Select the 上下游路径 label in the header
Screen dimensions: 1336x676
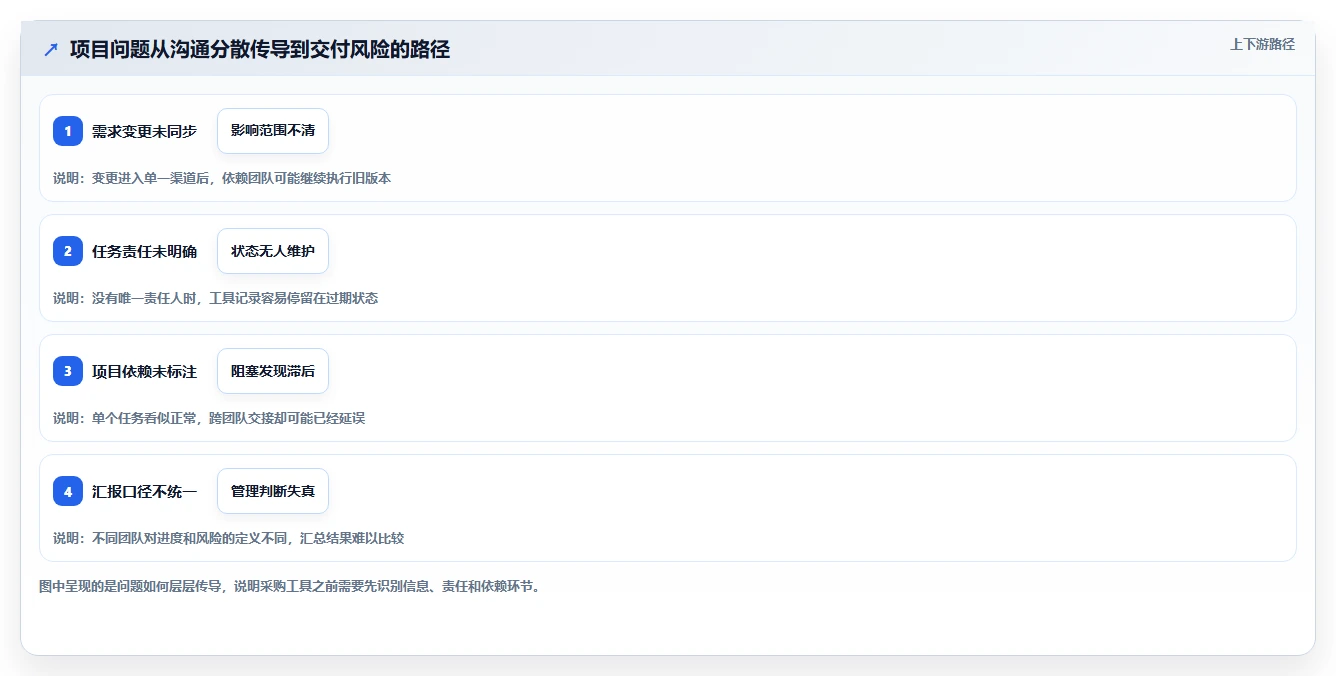[x=1262, y=44]
